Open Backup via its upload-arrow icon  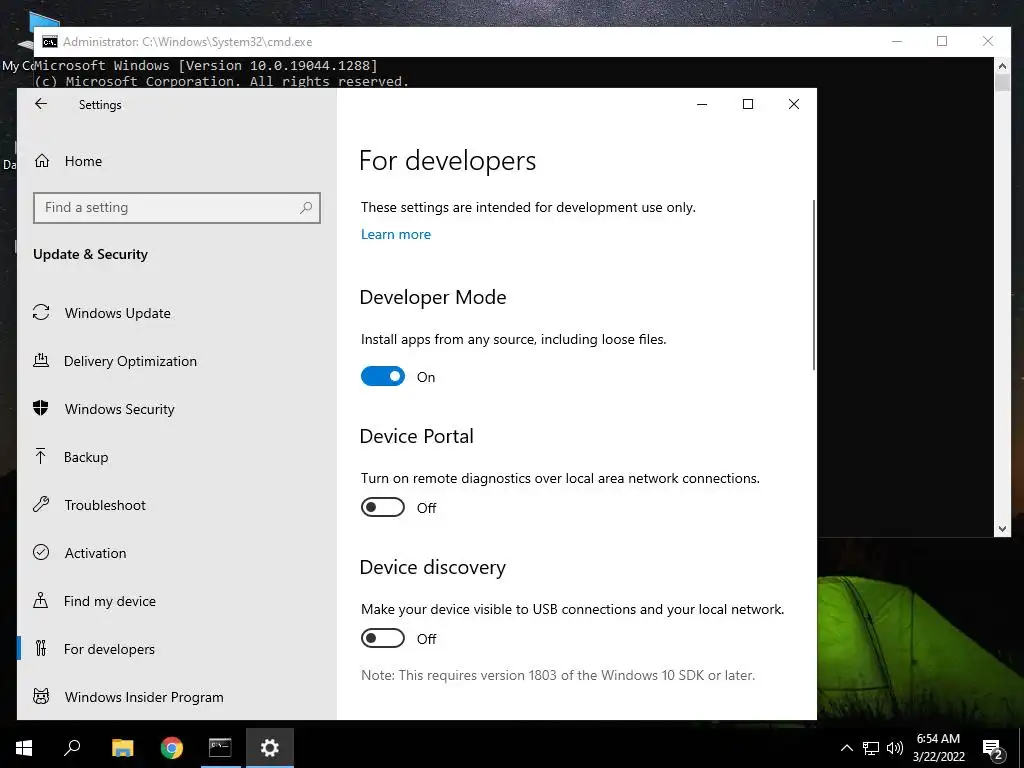pos(41,456)
